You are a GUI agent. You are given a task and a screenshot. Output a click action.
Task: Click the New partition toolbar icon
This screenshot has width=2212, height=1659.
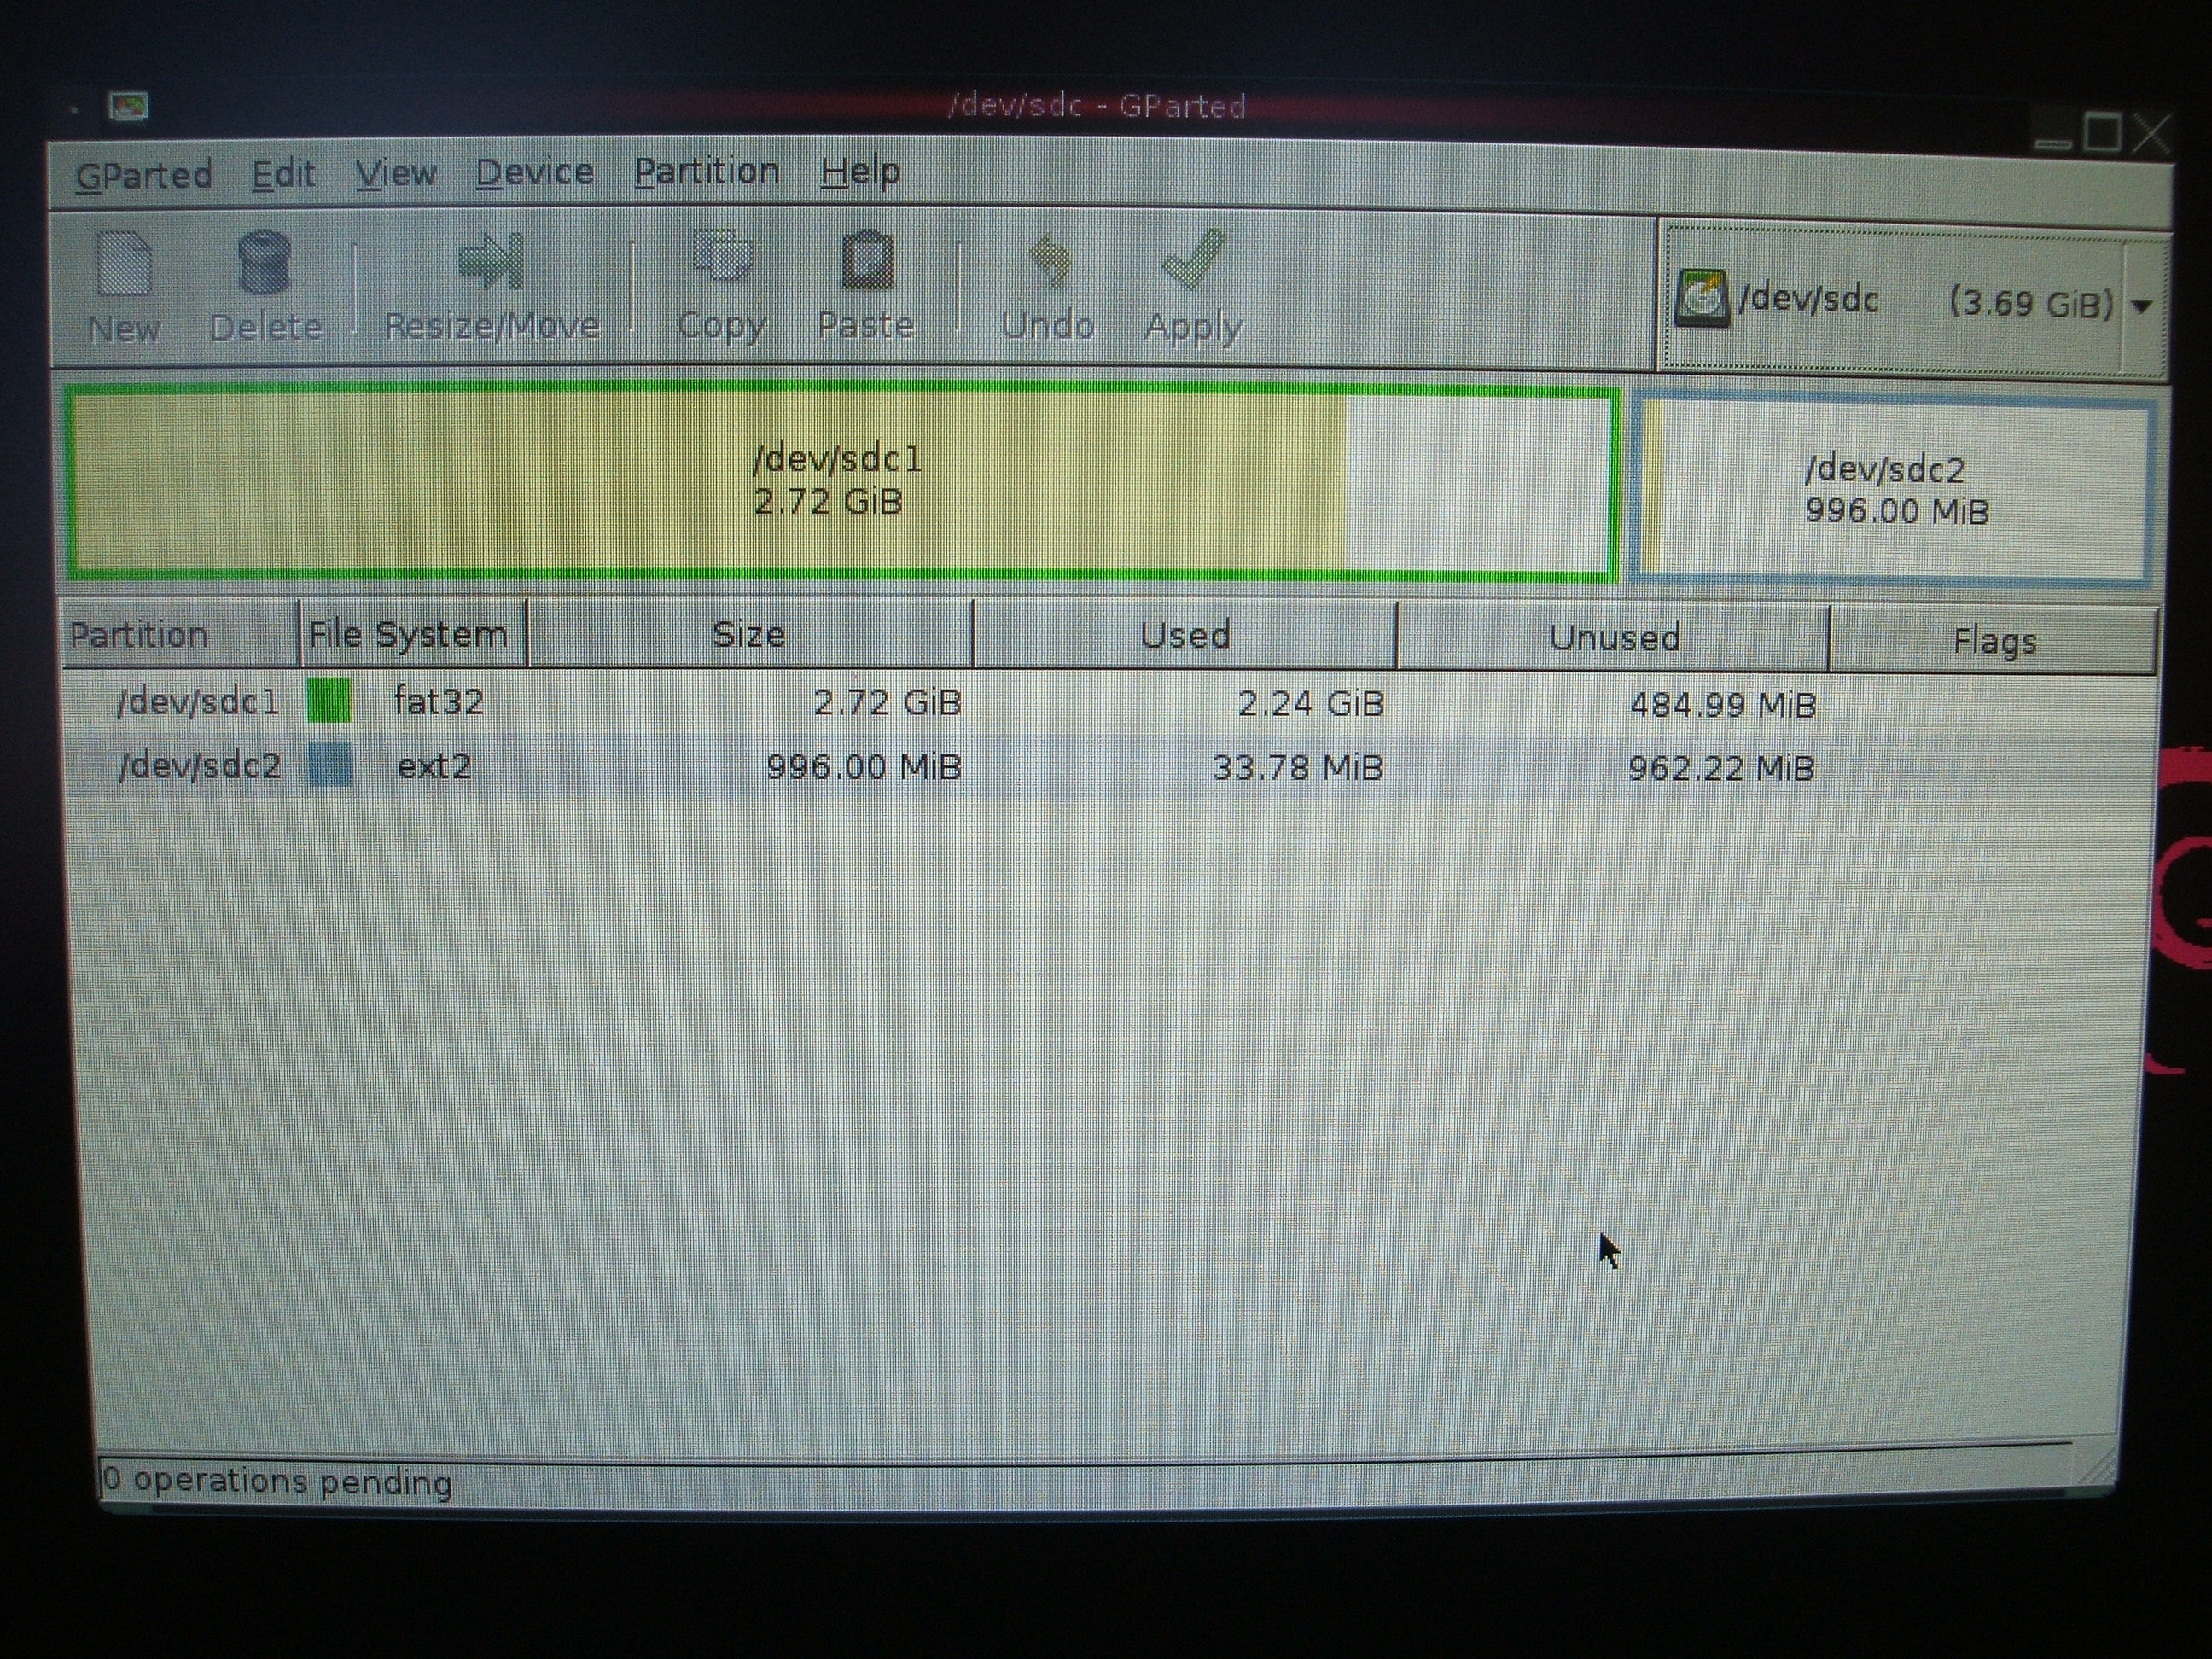(x=124, y=265)
